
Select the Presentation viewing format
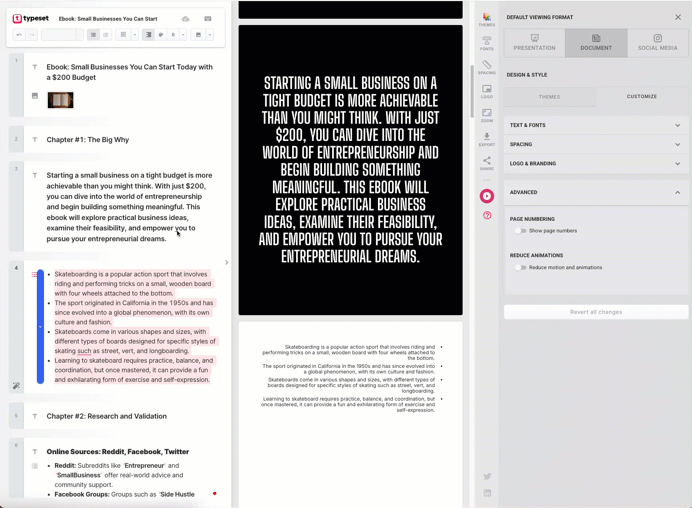coord(534,43)
